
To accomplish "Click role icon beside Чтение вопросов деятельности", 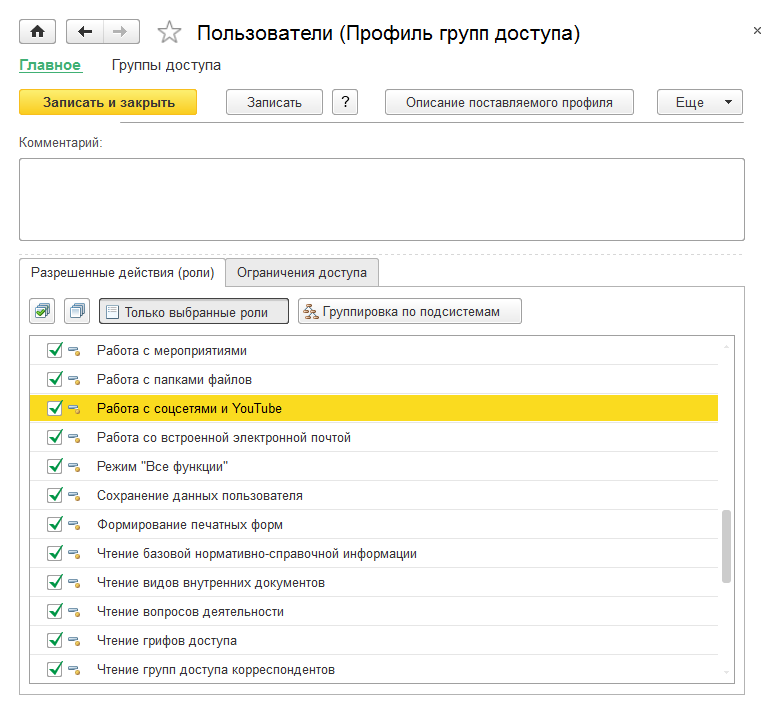I will pyautogui.click(x=74, y=612).
